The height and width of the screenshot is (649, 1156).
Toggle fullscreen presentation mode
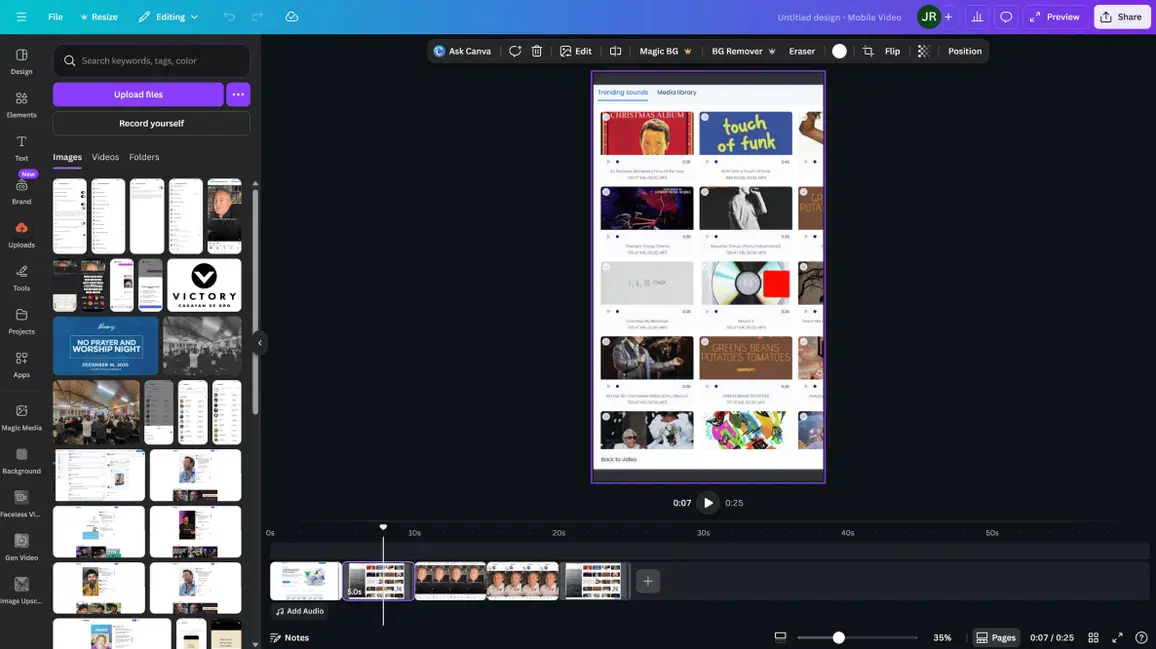point(1117,638)
